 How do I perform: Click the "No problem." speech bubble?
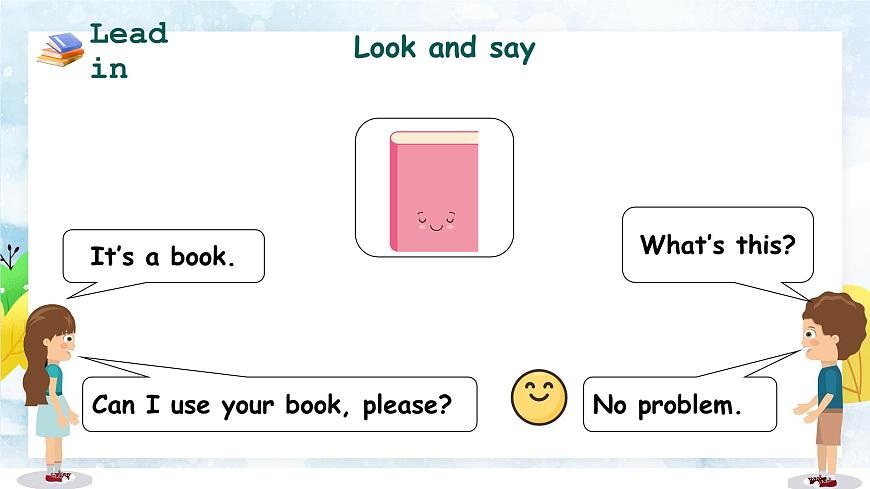680,404
